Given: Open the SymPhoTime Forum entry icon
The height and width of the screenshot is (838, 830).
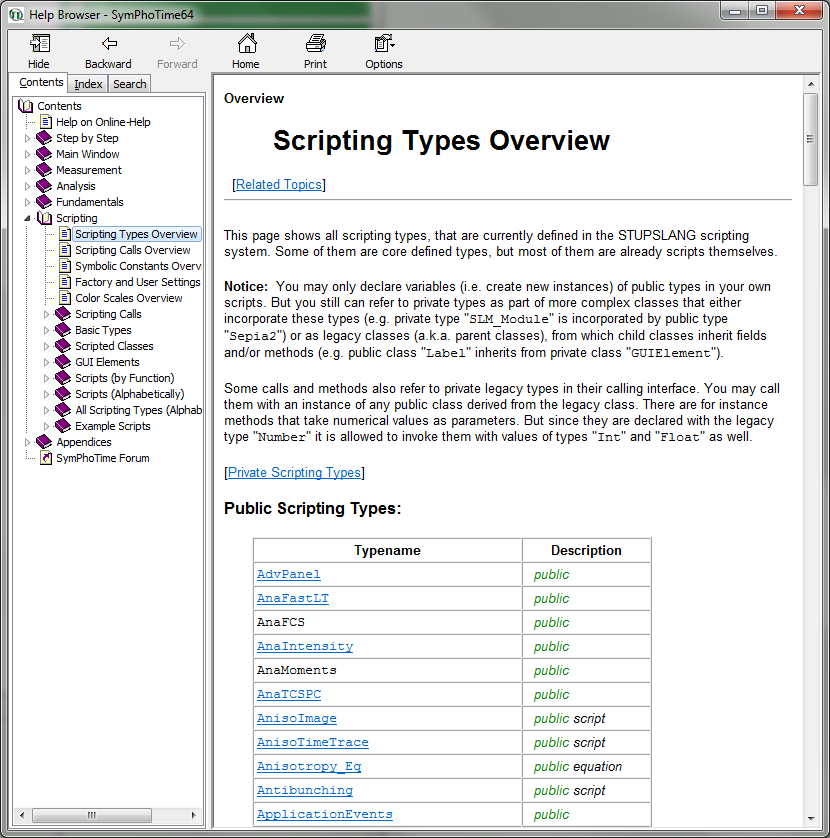Looking at the screenshot, I should tap(46, 458).
